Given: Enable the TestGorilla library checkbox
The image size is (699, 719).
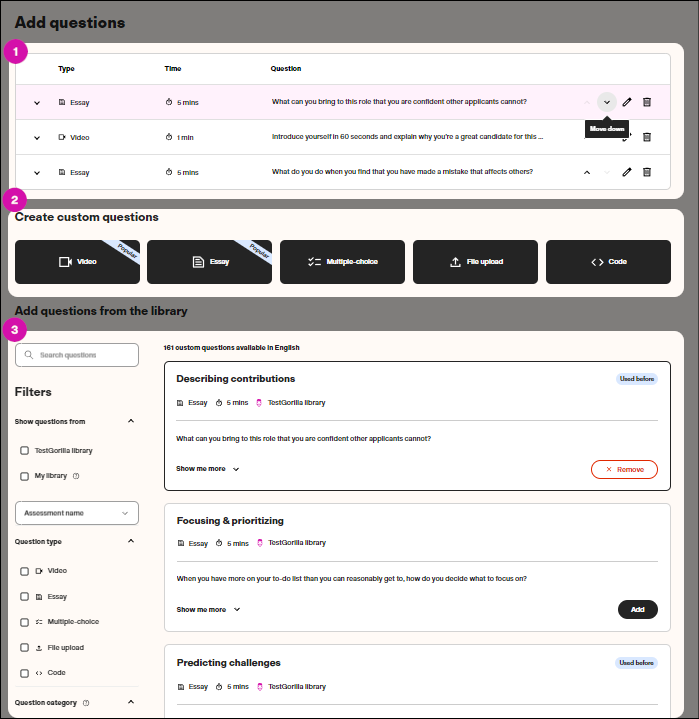Looking at the screenshot, I should click(24, 451).
